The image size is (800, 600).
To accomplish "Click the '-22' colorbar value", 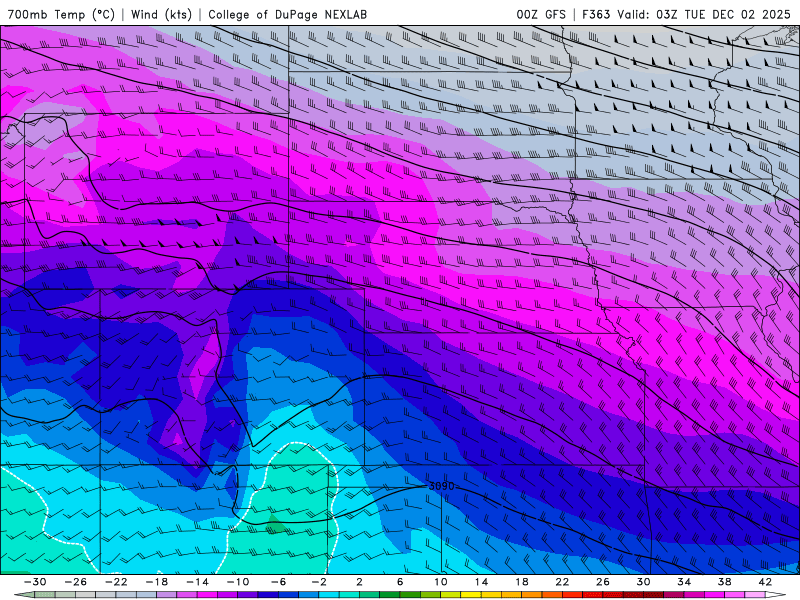I will [x=116, y=582].
